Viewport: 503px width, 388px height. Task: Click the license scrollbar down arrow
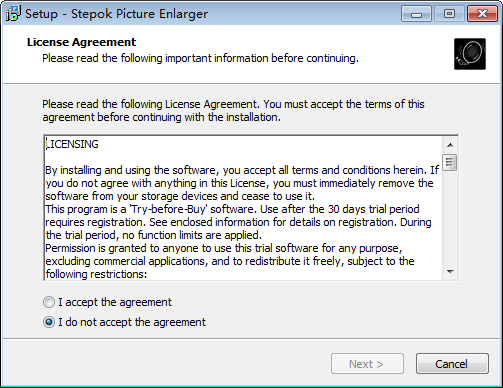(450, 272)
